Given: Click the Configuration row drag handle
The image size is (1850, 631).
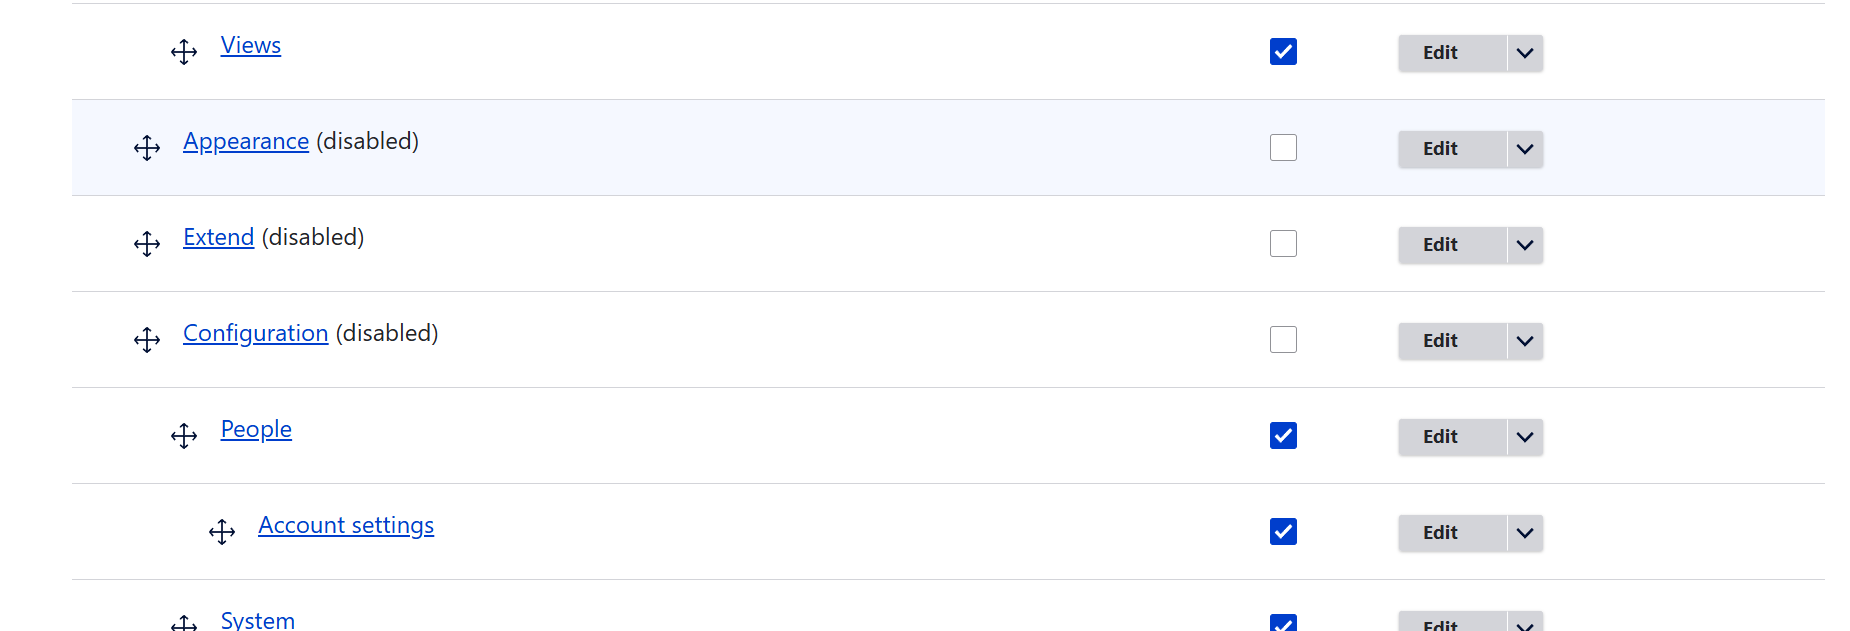Looking at the screenshot, I should (x=147, y=340).
